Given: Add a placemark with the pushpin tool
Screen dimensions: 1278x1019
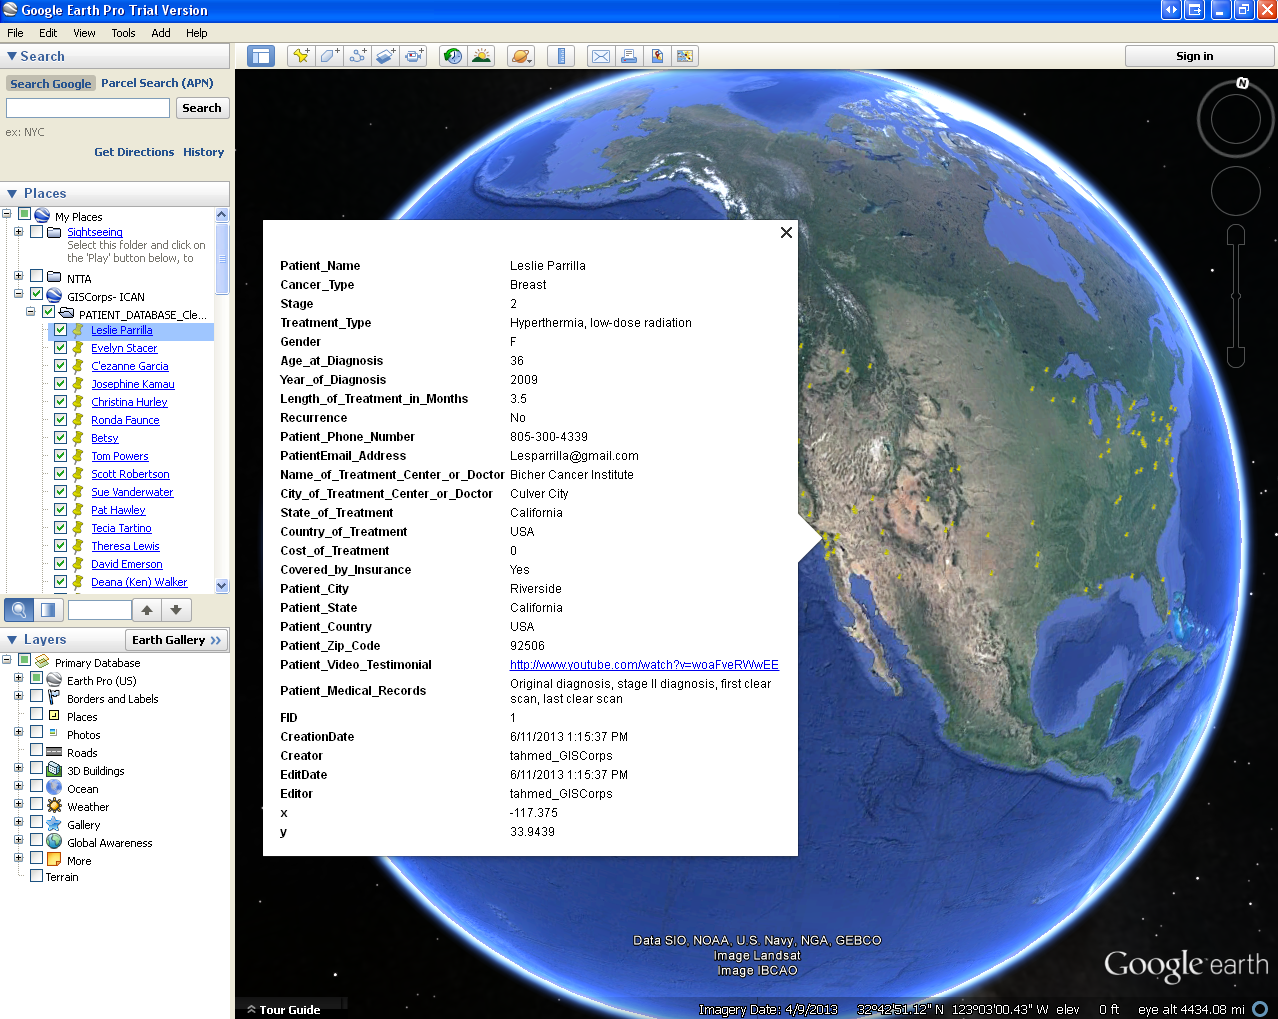Looking at the screenshot, I should [x=300, y=56].
